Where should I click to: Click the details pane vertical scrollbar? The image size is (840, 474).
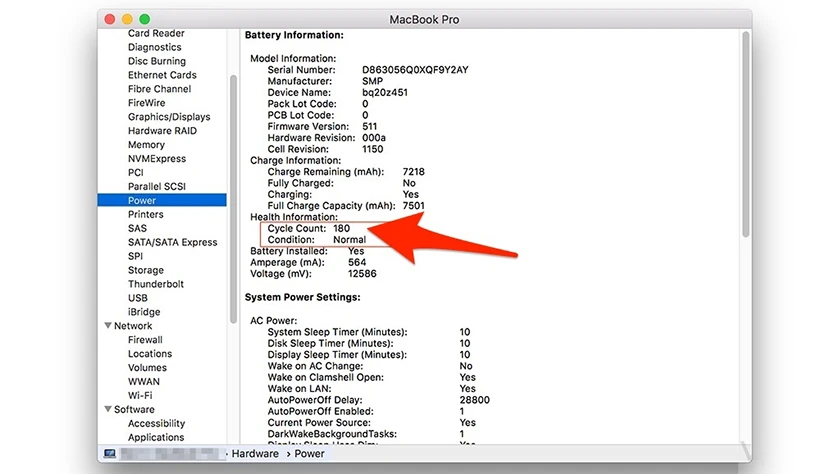point(745,134)
